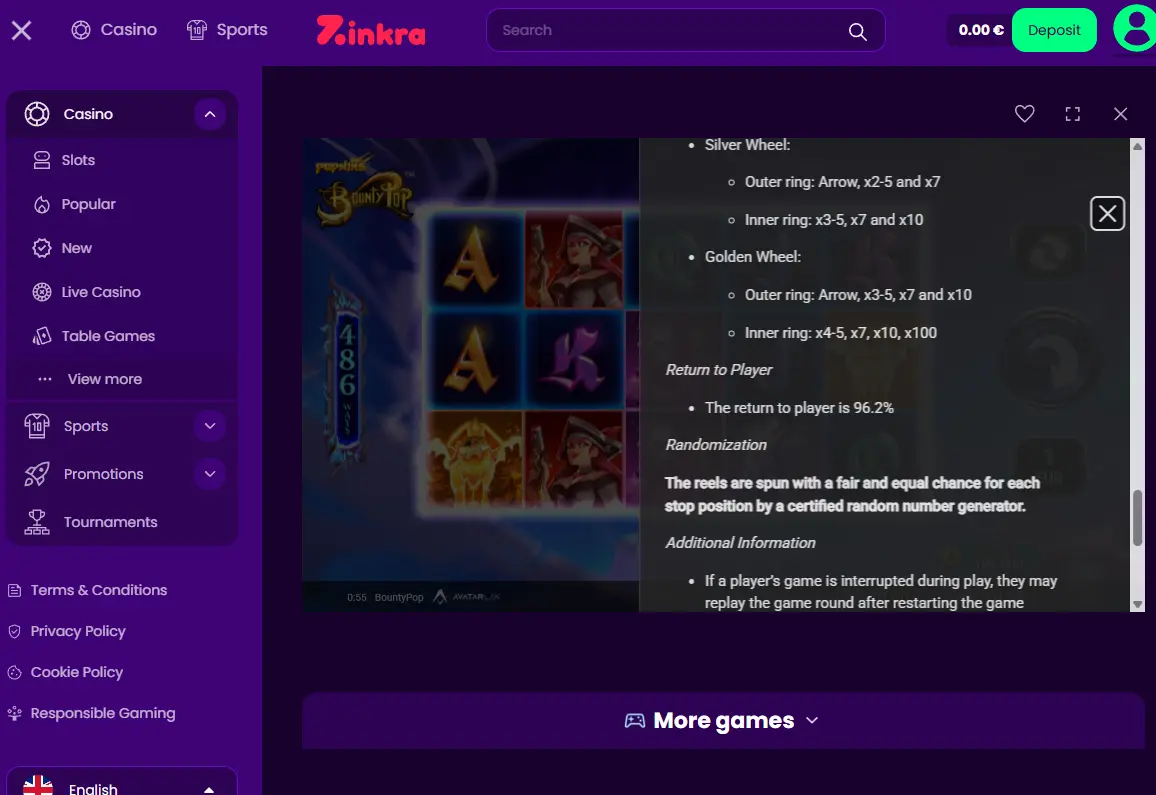The image size is (1156, 795).
Task: Click the search magnifier icon
Action: pos(857,31)
